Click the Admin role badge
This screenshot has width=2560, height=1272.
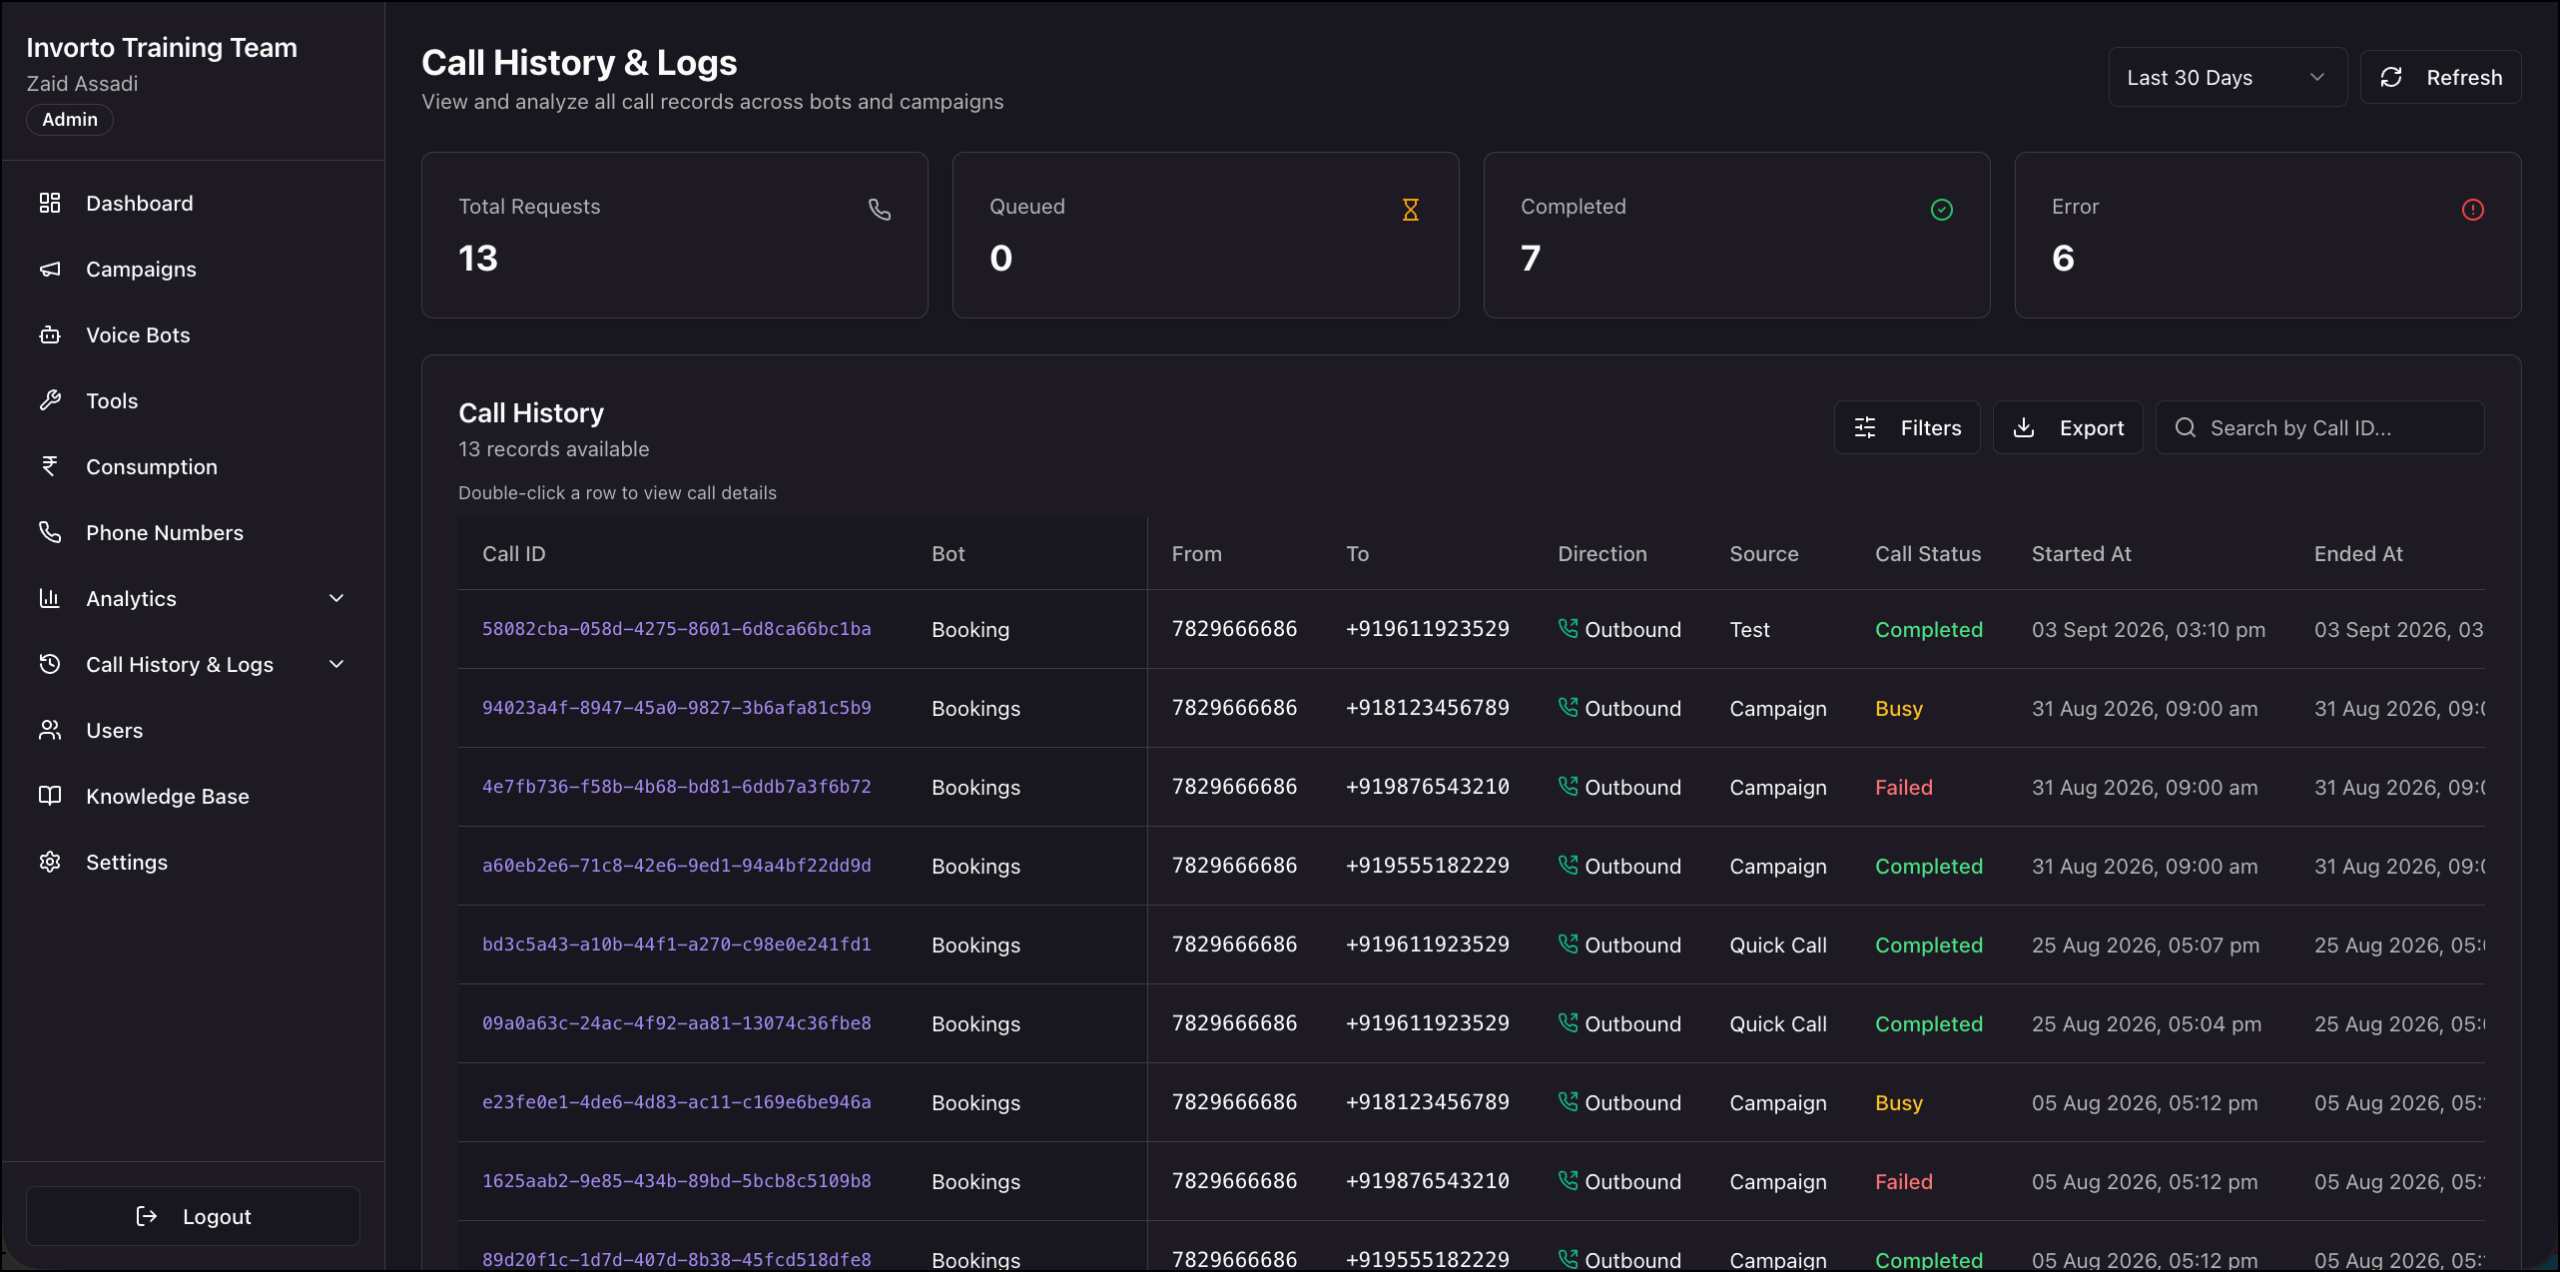[70, 119]
